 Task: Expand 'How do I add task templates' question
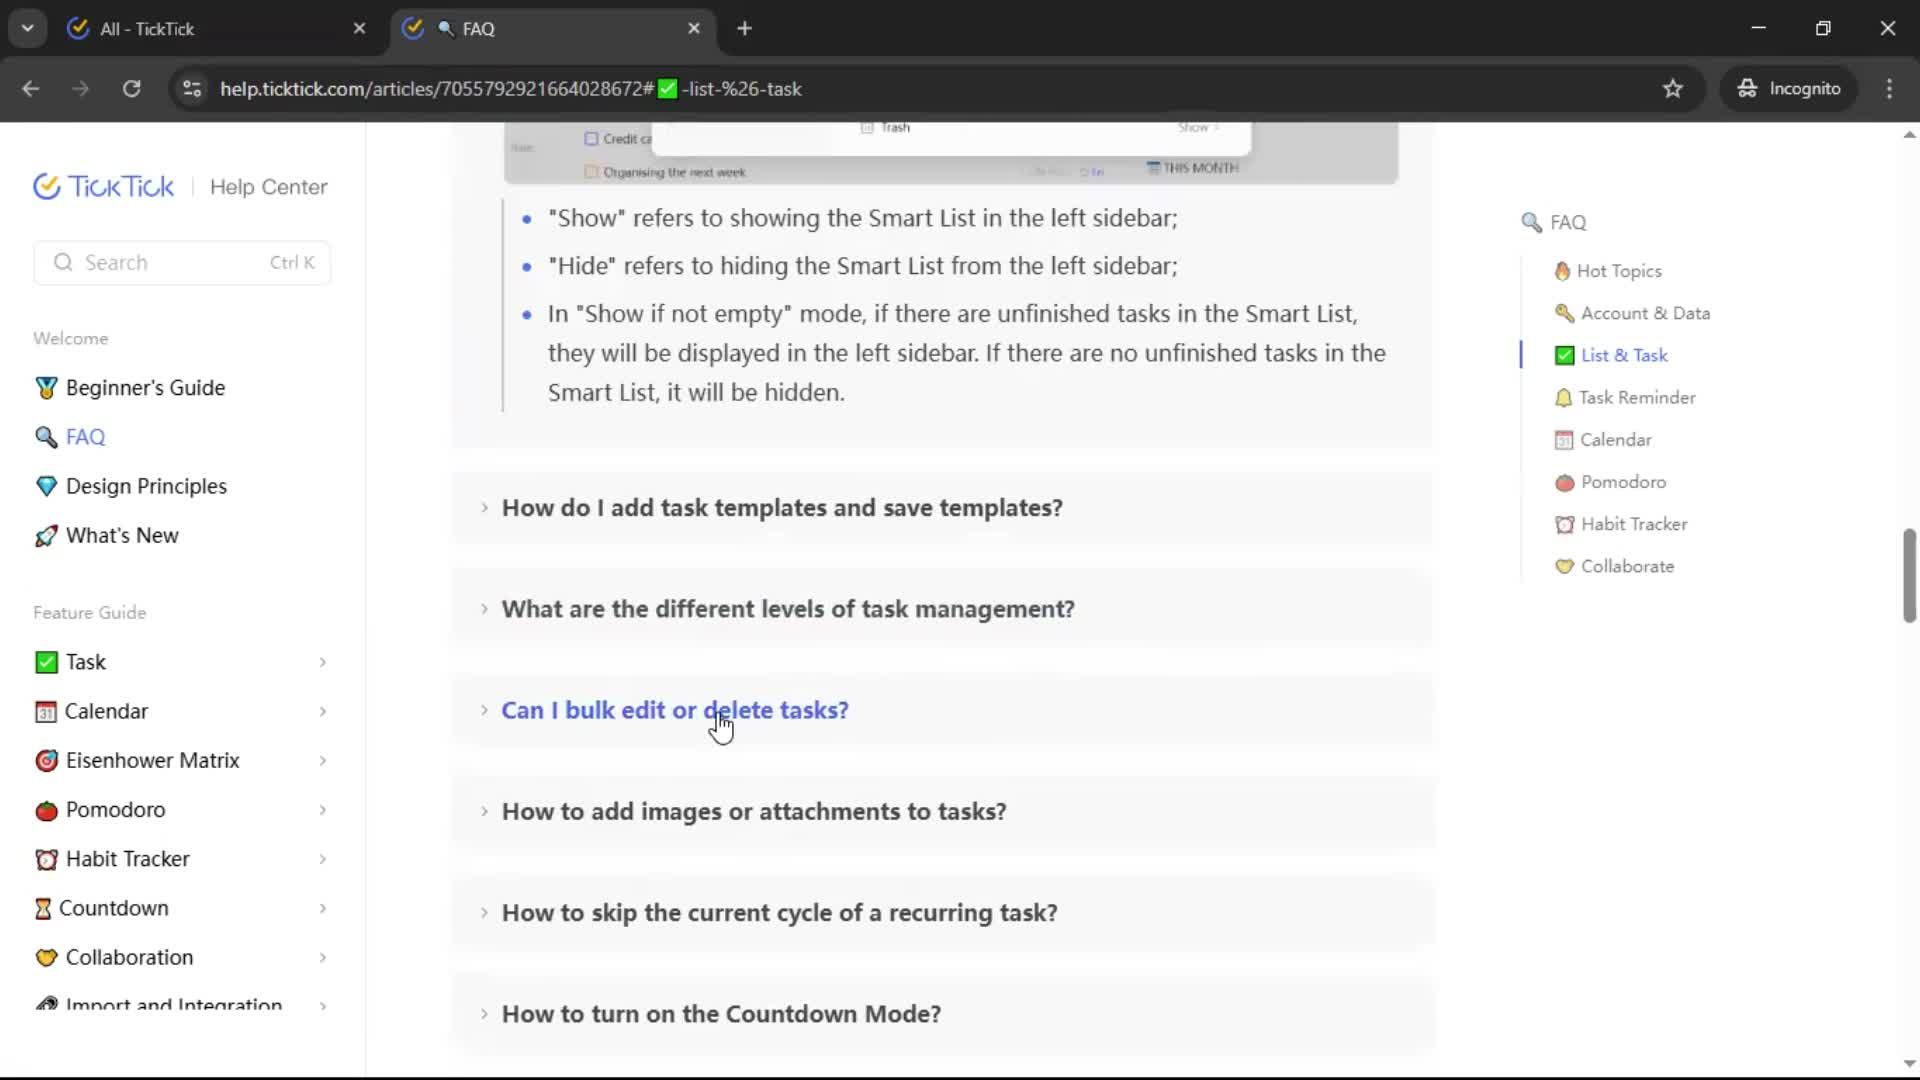pyautogui.click(x=781, y=508)
